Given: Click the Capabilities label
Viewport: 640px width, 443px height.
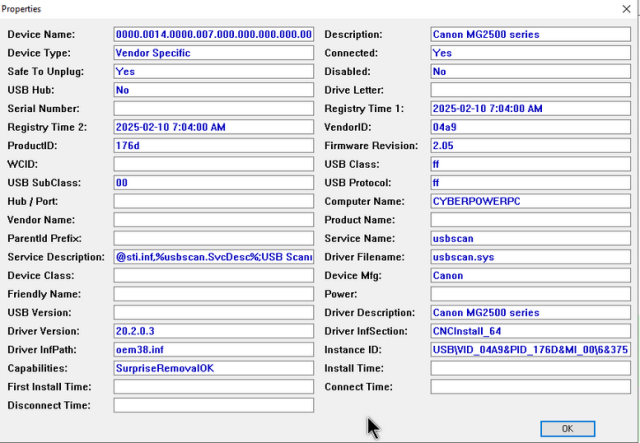Looking at the screenshot, I should 38,368.
